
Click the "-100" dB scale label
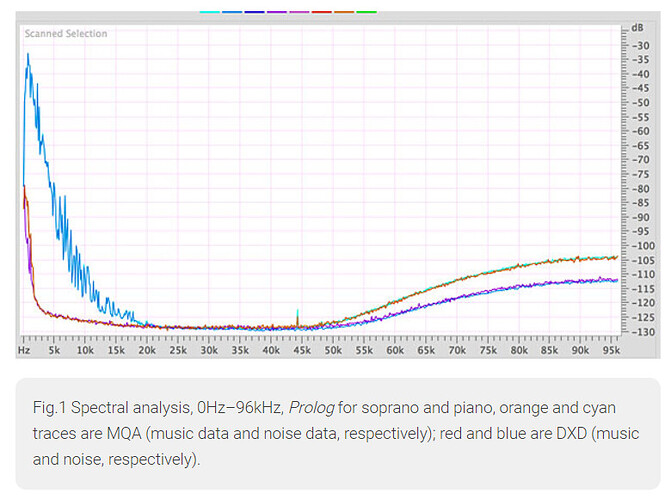[644, 246]
